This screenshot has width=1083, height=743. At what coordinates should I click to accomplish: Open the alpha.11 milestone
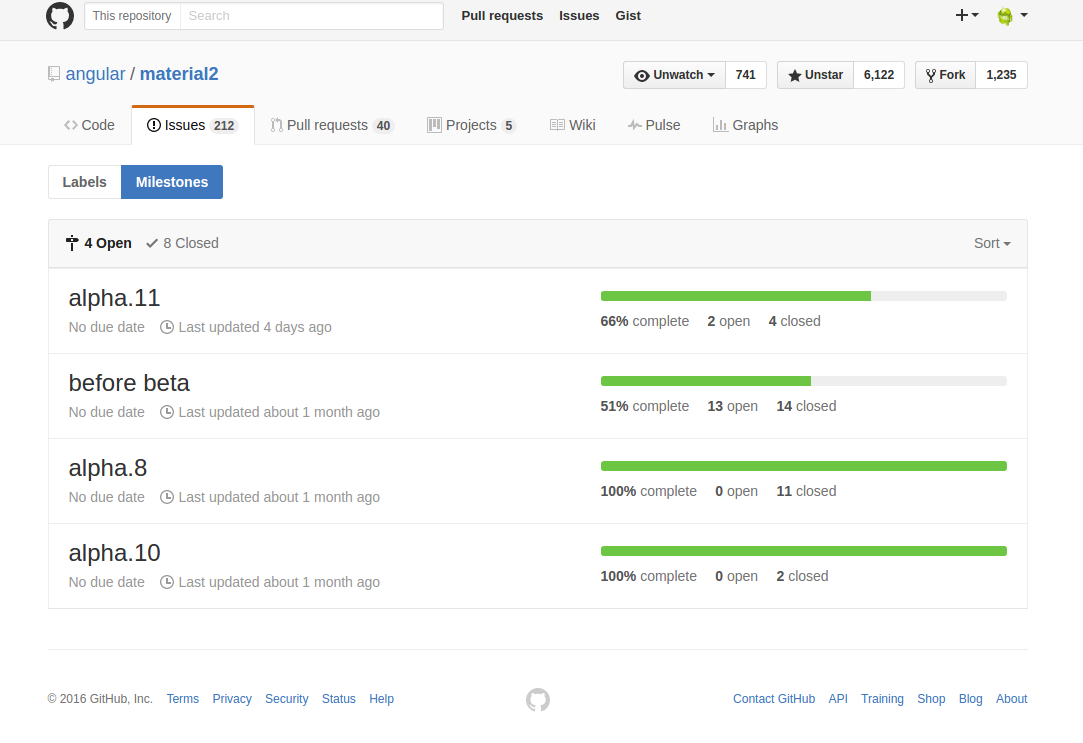(114, 298)
